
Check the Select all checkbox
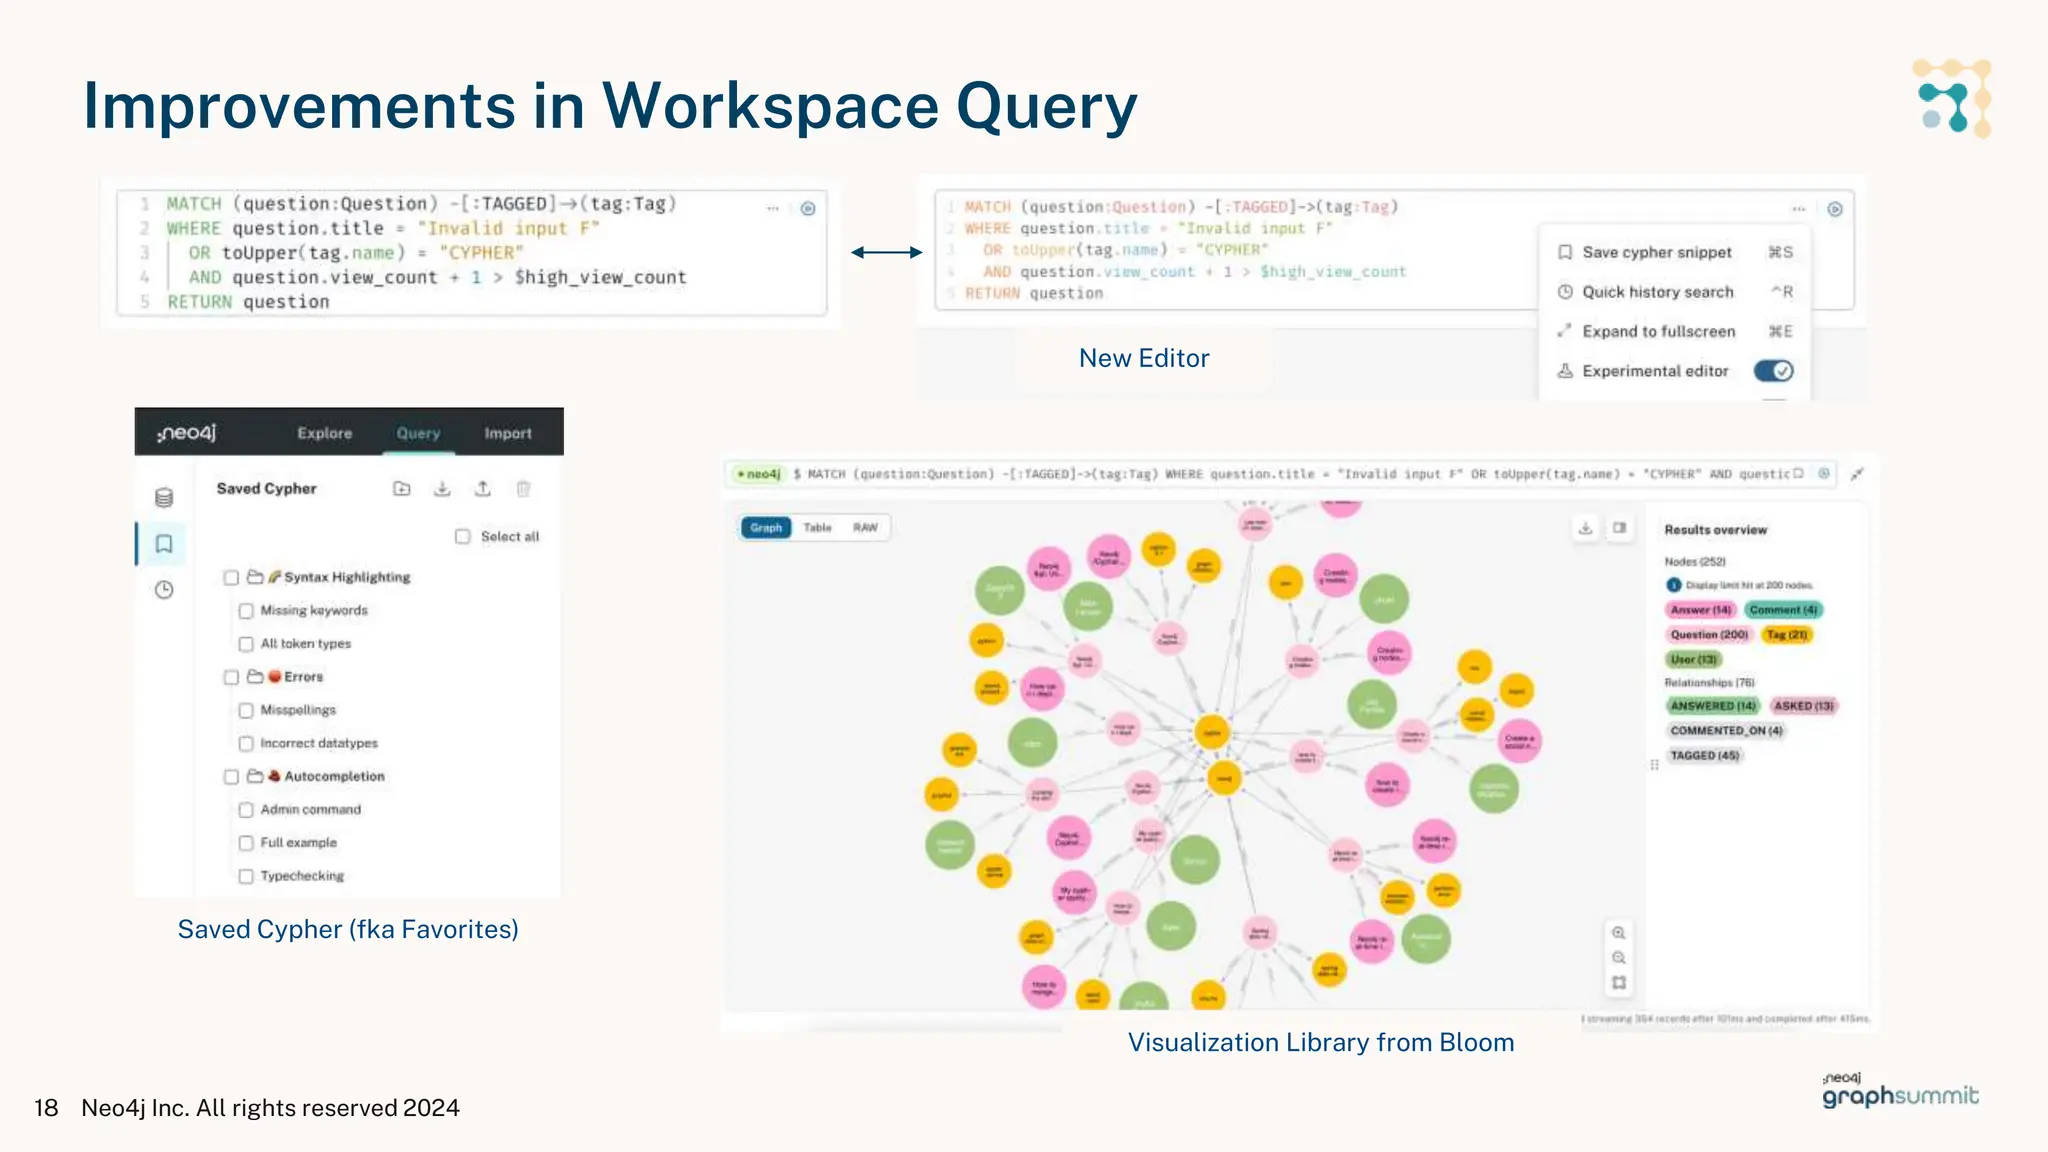tap(463, 536)
